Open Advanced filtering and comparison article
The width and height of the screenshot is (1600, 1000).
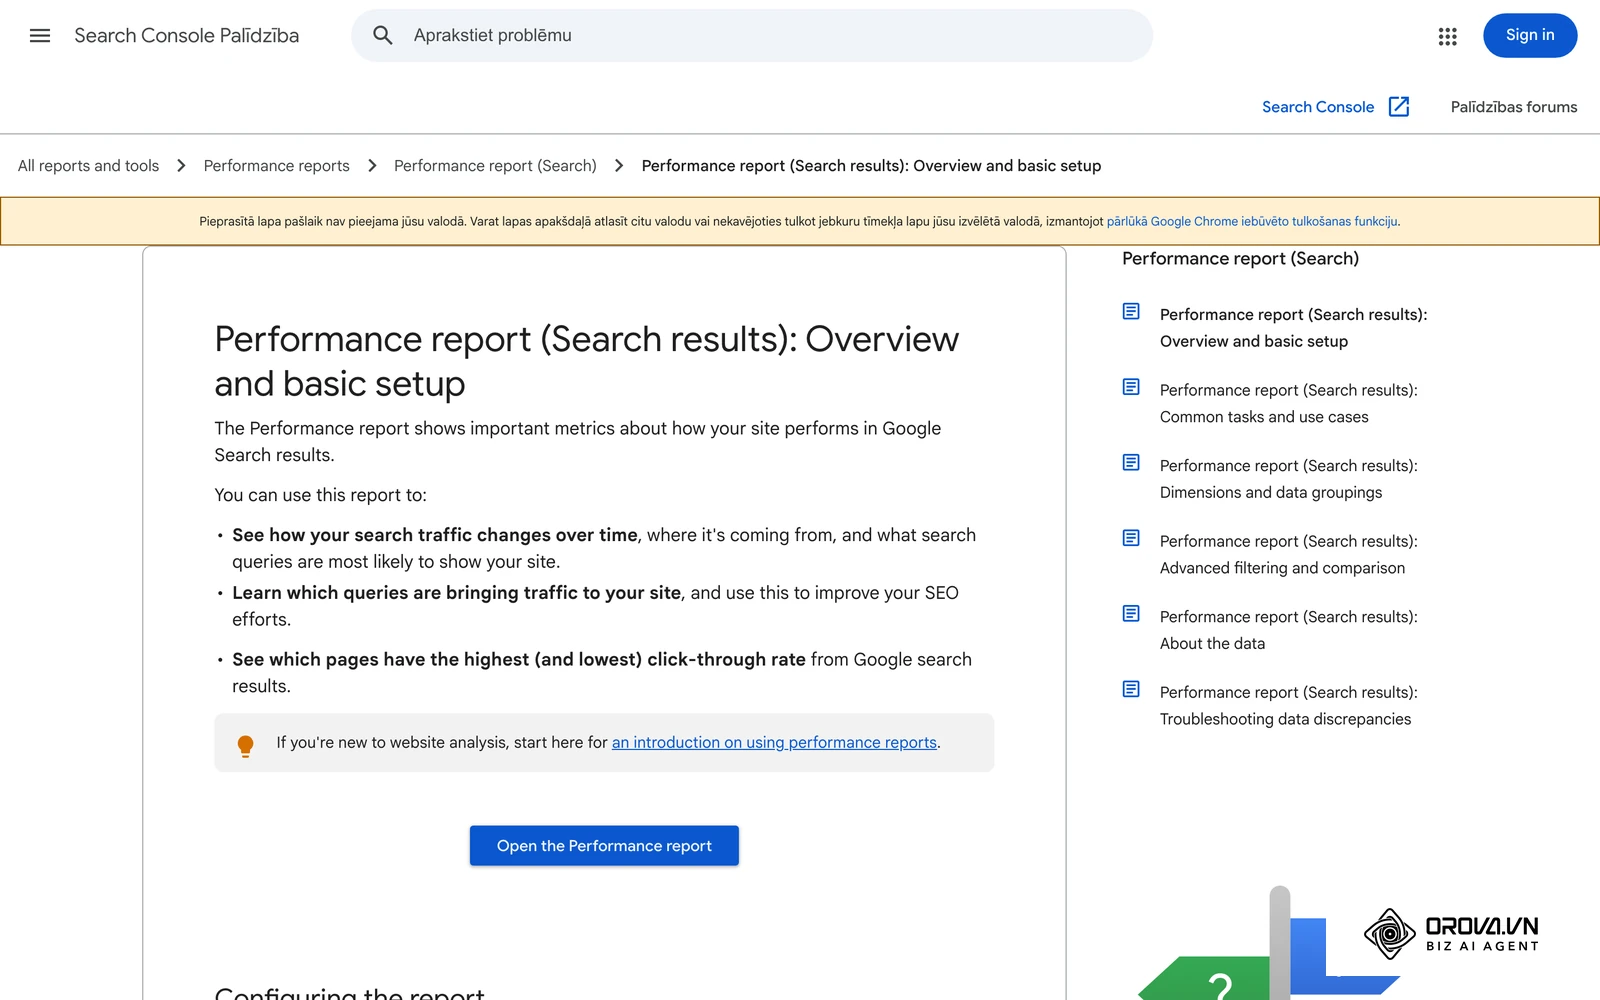tap(1289, 555)
